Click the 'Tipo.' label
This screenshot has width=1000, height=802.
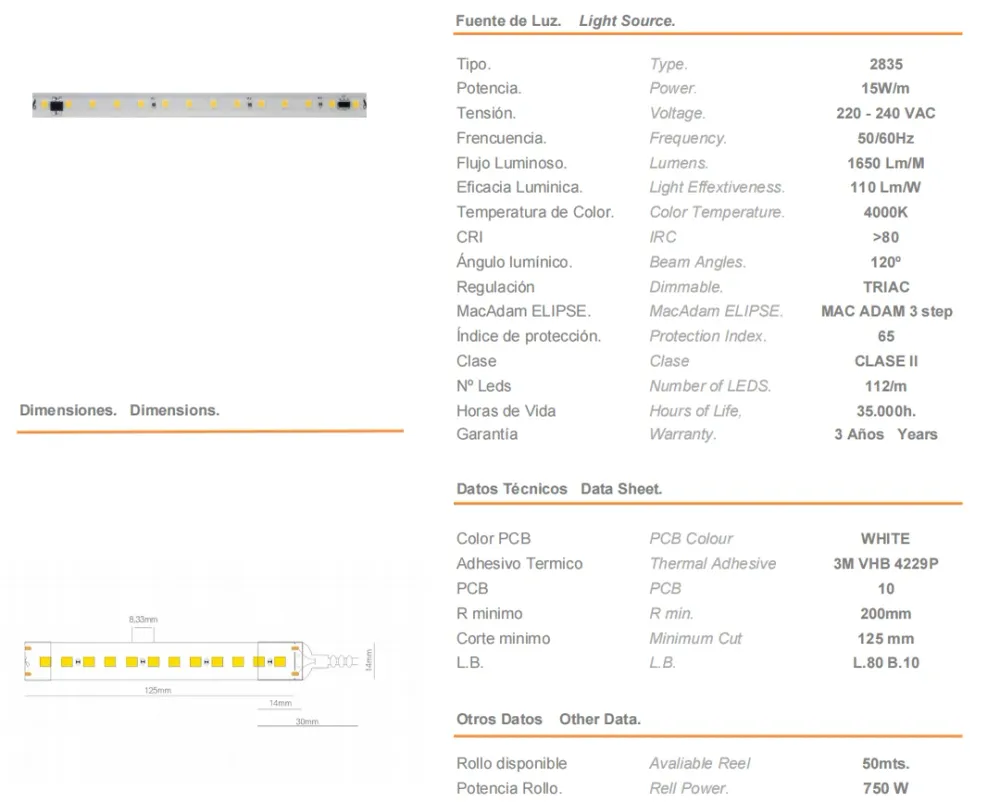tap(473, 64)
